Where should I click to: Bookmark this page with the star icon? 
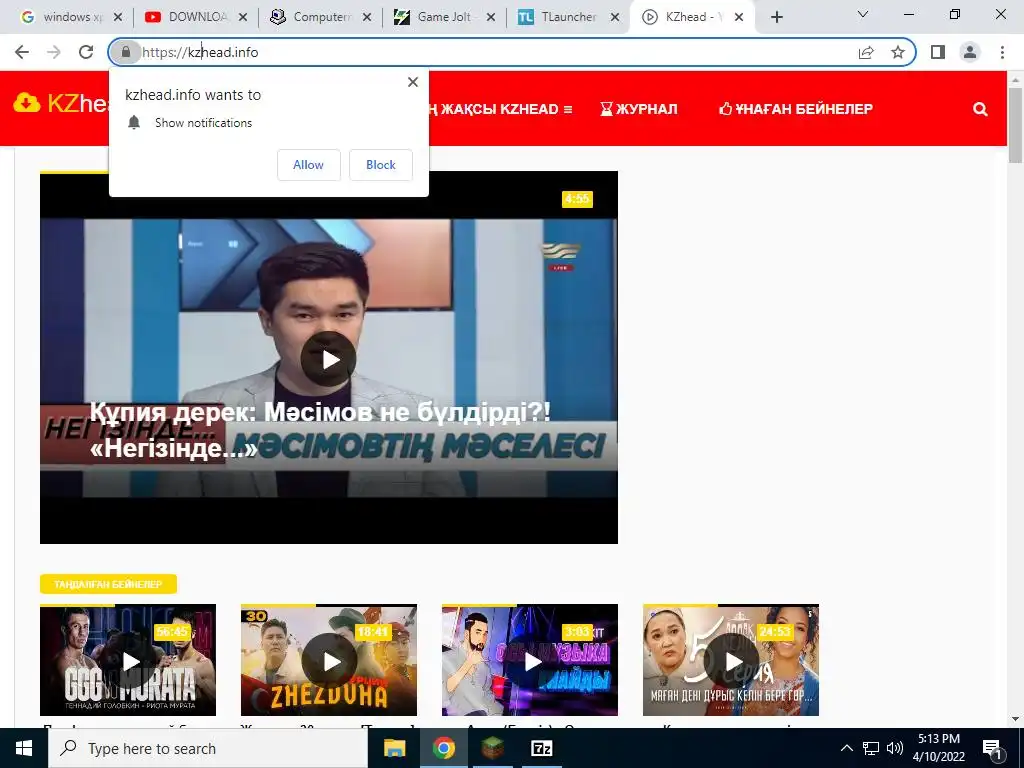[898, 52]
